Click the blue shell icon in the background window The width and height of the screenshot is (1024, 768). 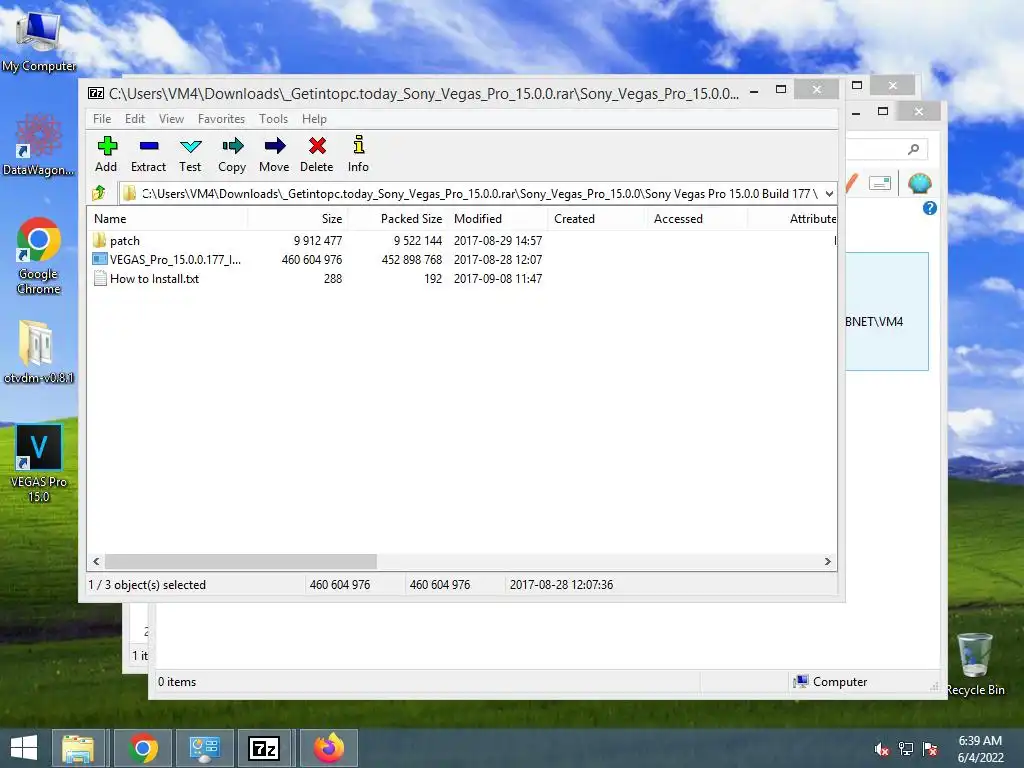pyautogui.click(x=920, y=184)
